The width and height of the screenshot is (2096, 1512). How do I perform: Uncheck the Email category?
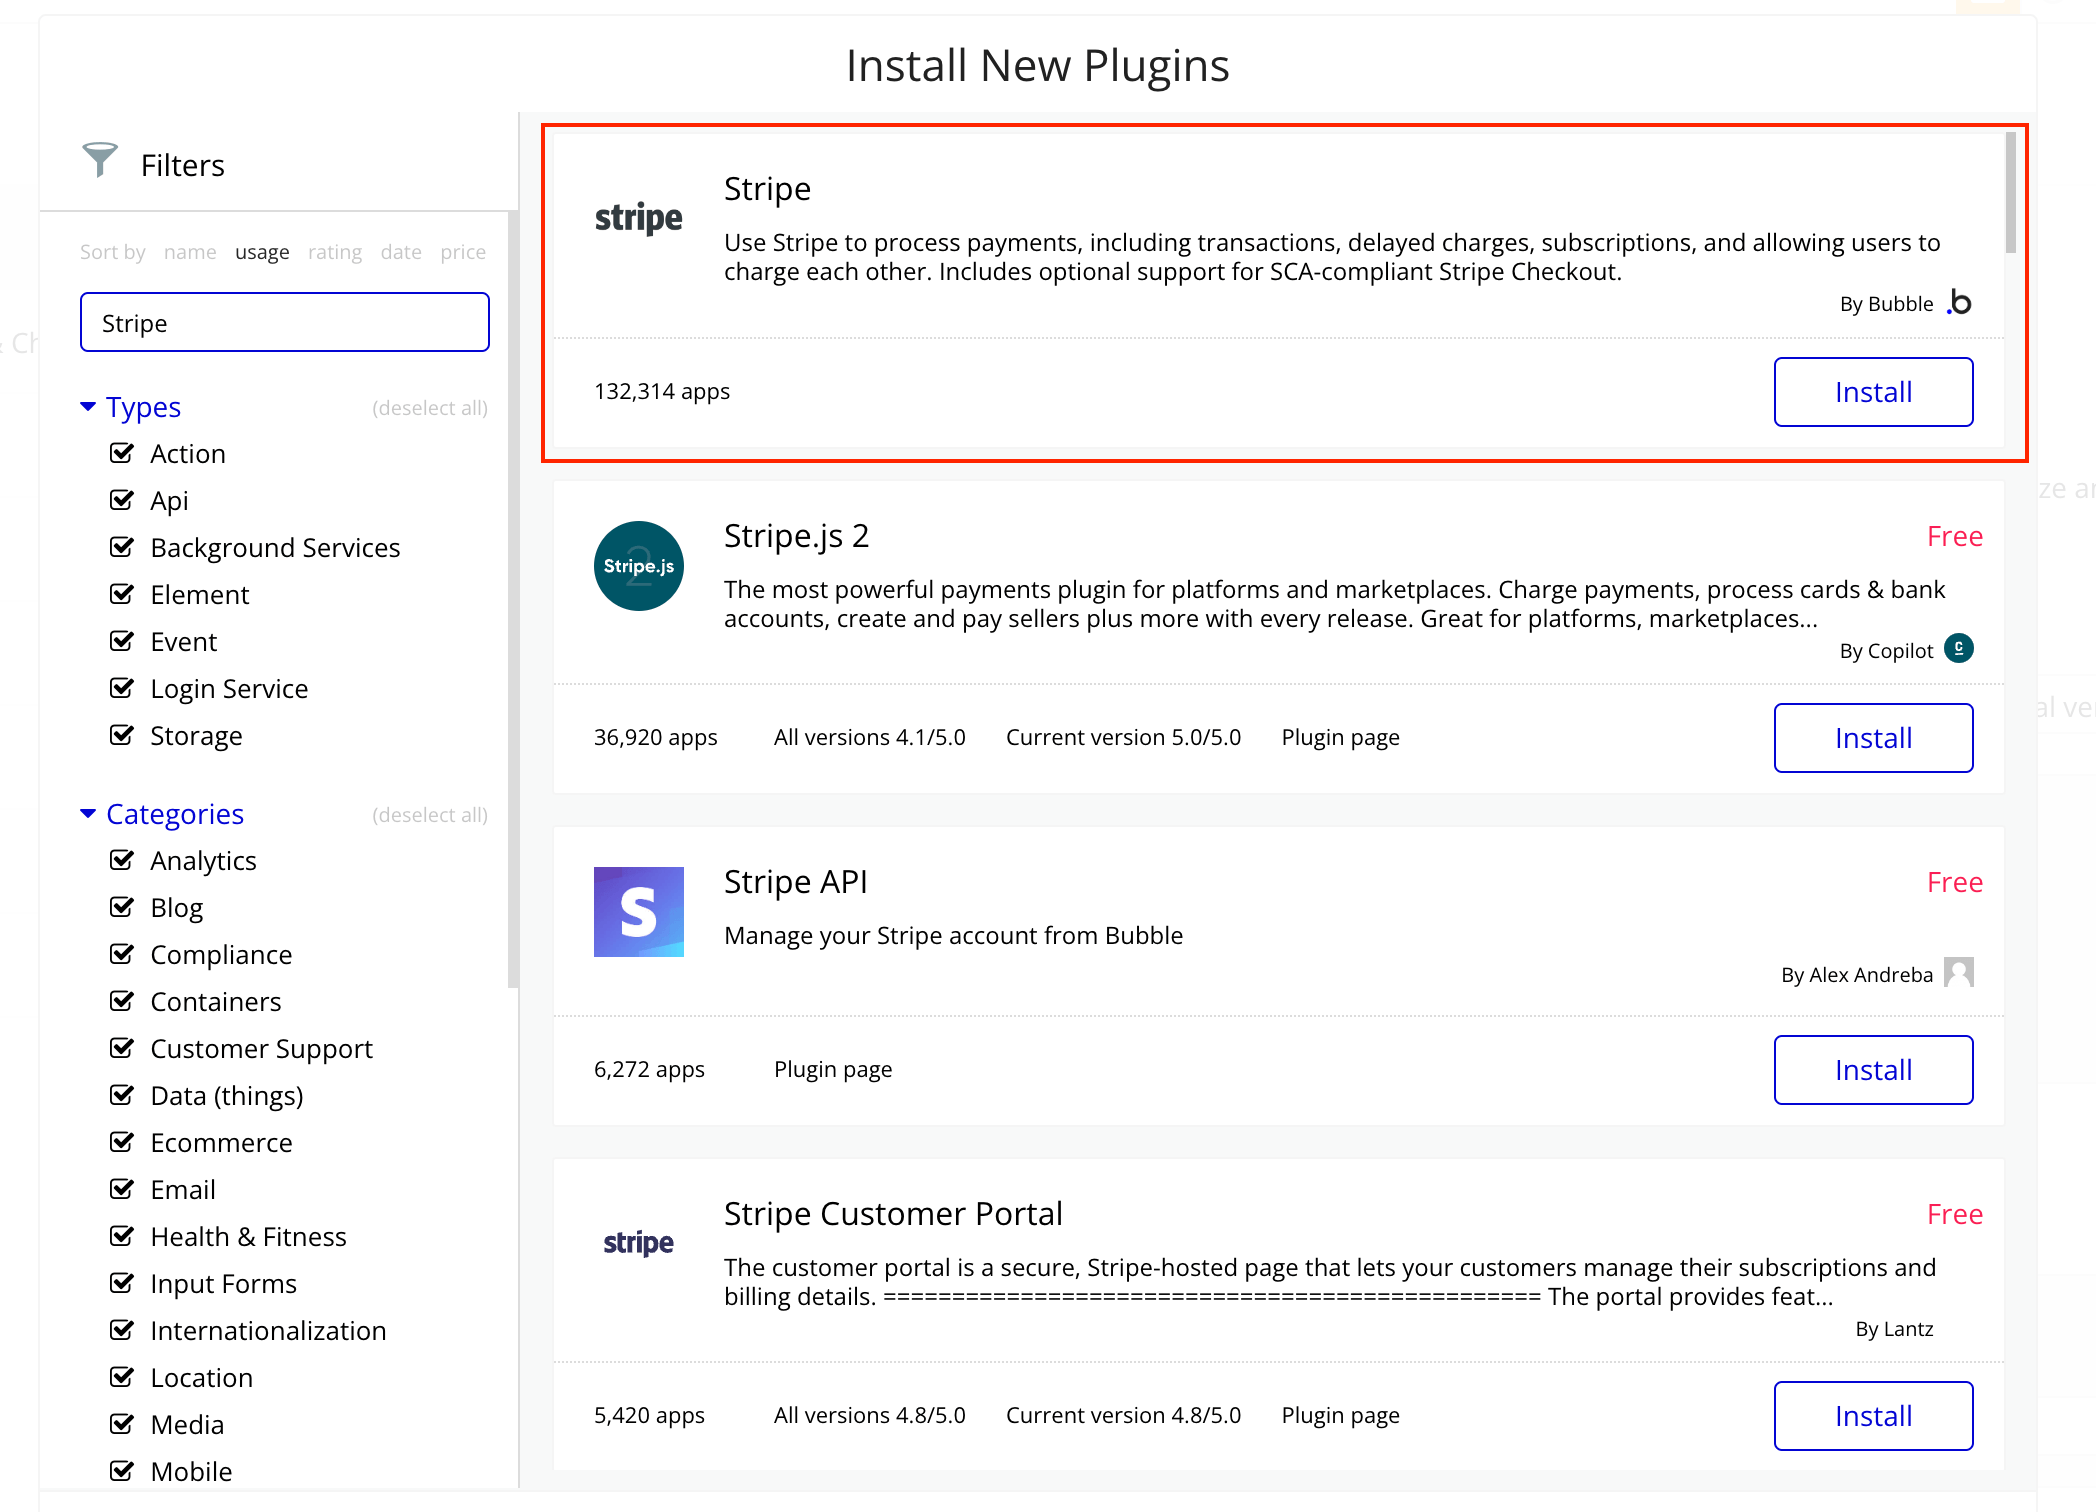pyautogui.click(x=122, y=1189)
